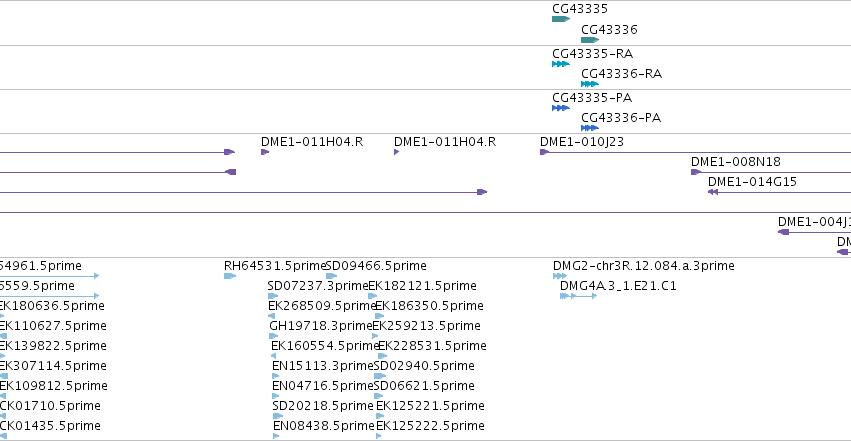Click the EK180636.5prime label

point(52,306)
